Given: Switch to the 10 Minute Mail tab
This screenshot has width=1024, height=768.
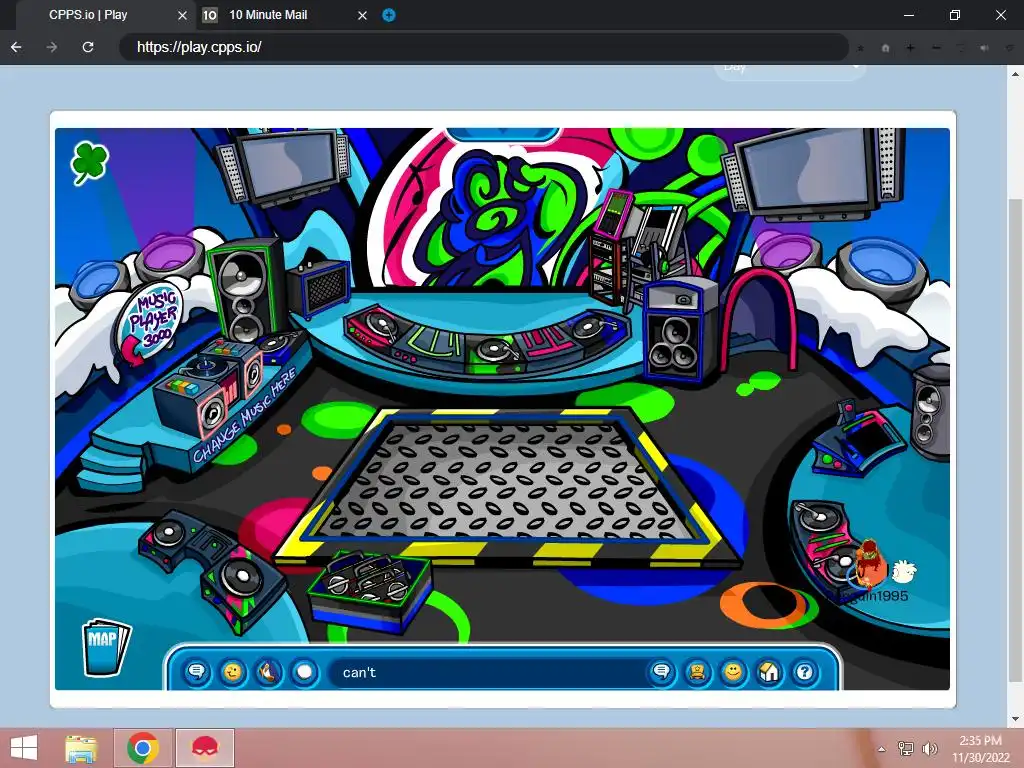Looking at the screenshot, I should tap(268, 14).
